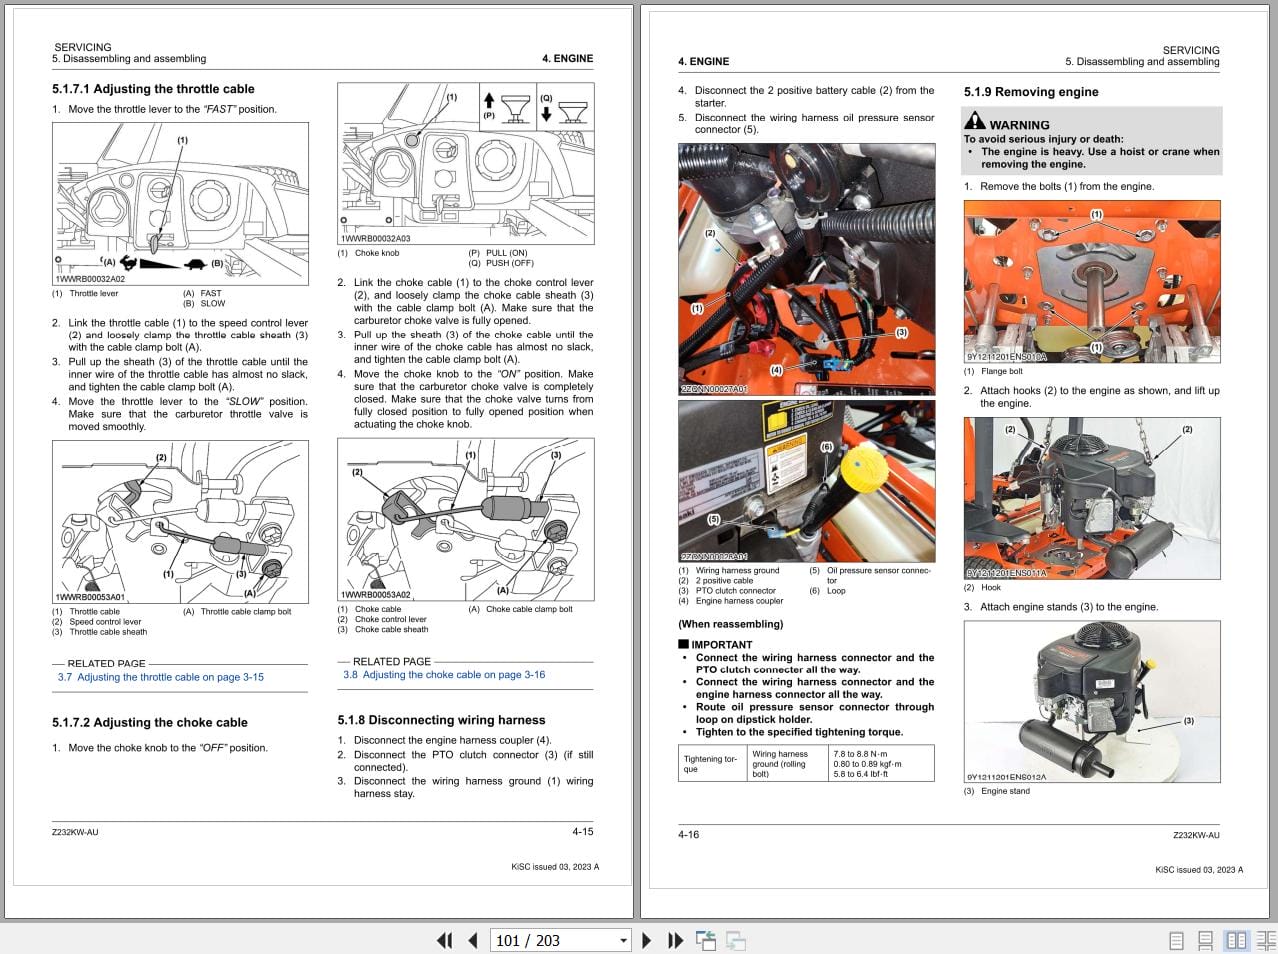The image size is (1278, 954).
Task: Open the page number dropdown arrow
Action: (623, 940)
